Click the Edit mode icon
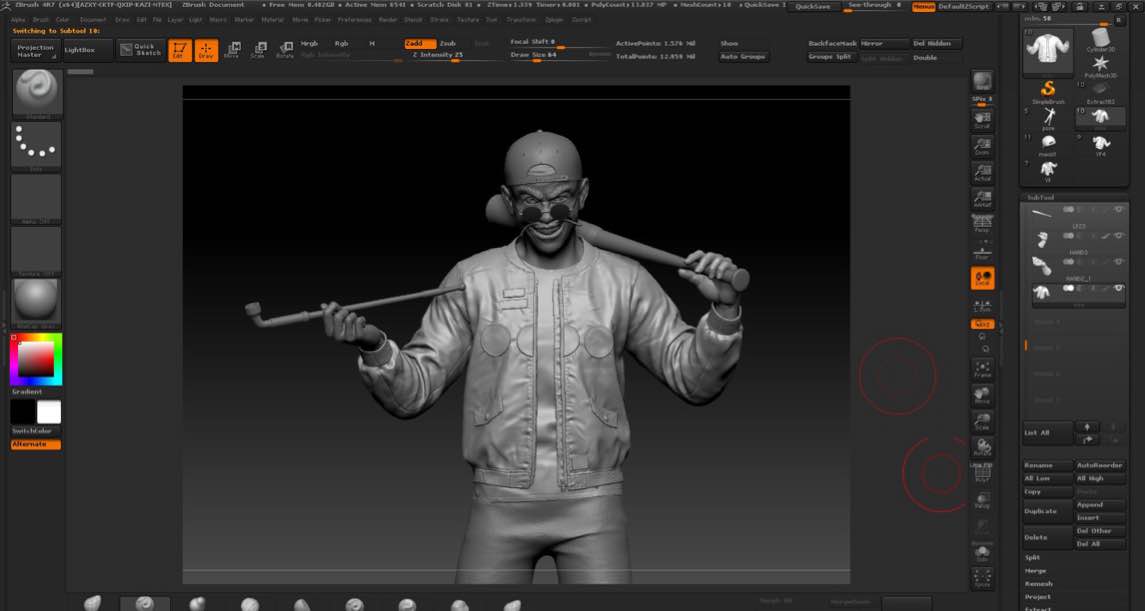 coord(180,50)
